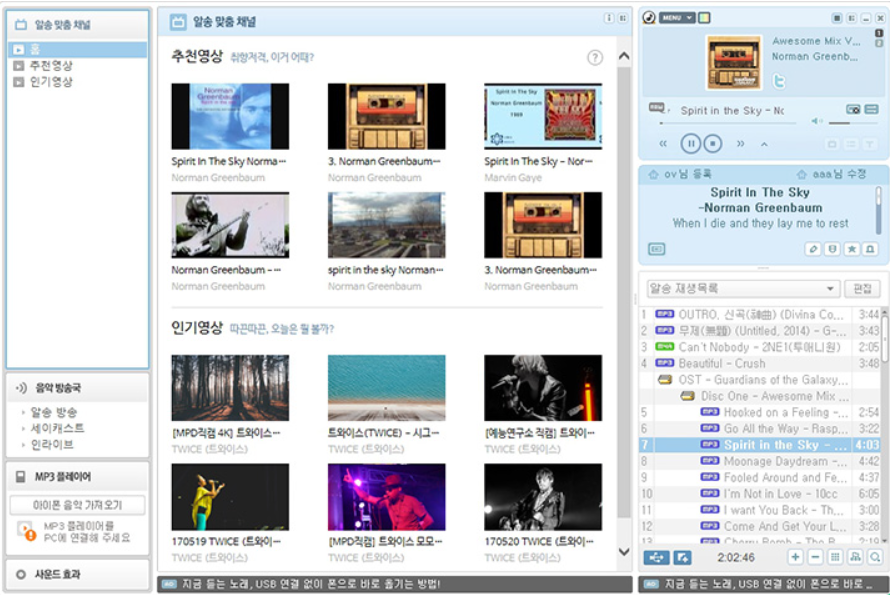Click the info icon in channel panel header

pos(608,18)
